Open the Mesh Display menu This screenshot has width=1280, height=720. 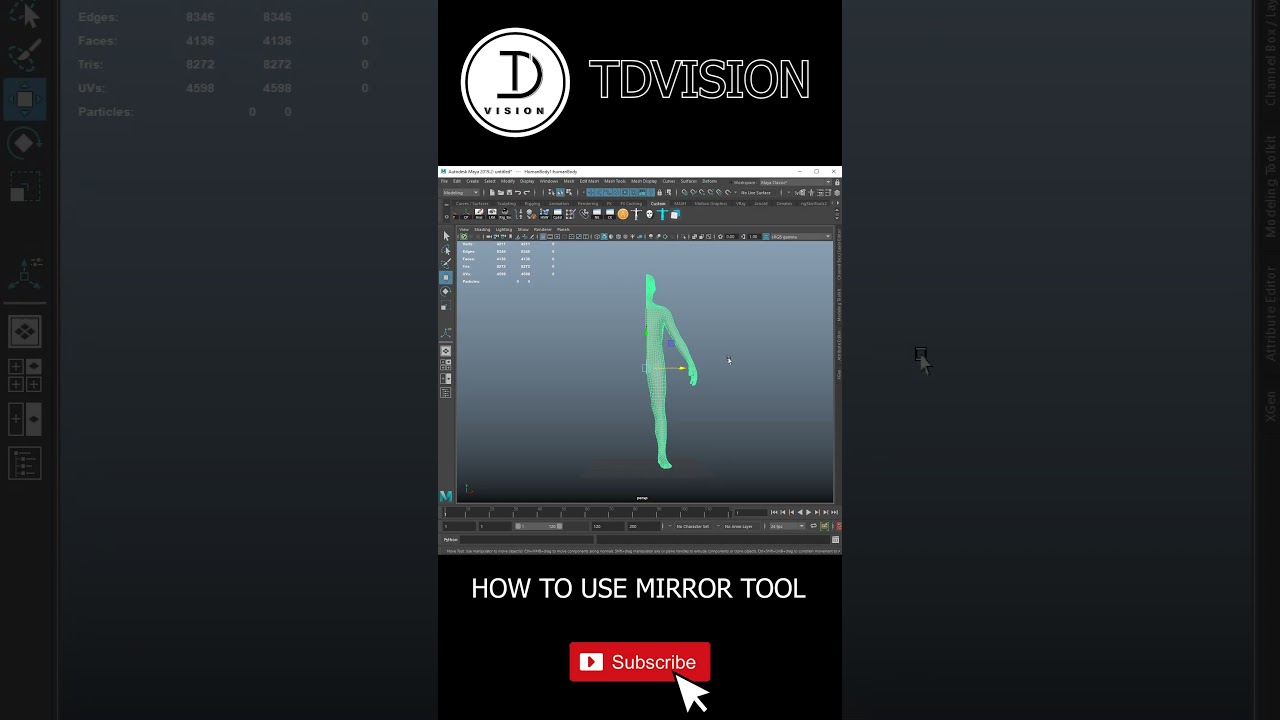(644, 181)
